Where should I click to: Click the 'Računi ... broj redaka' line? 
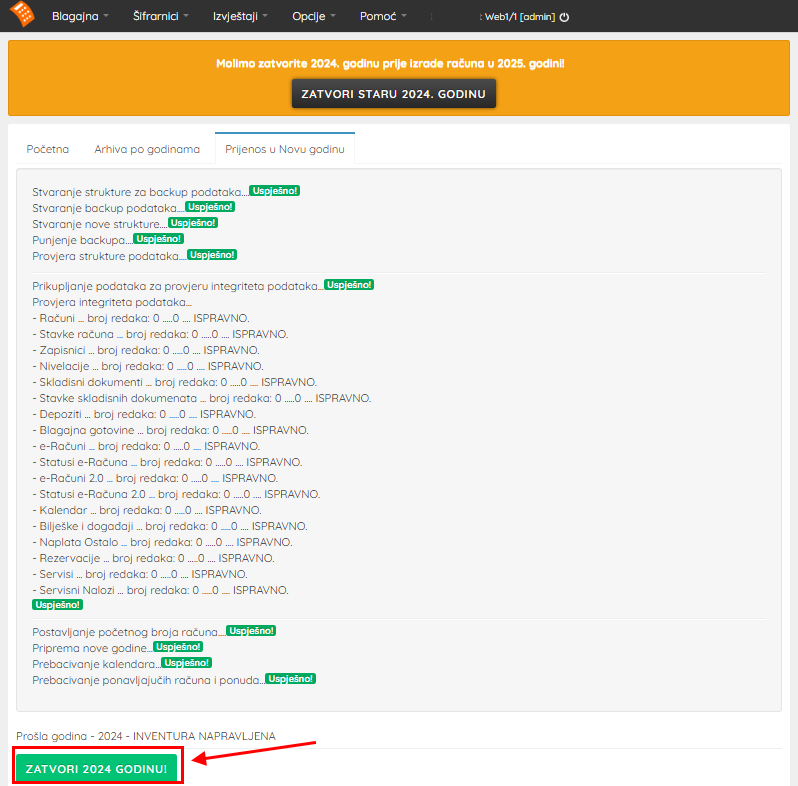140,318
